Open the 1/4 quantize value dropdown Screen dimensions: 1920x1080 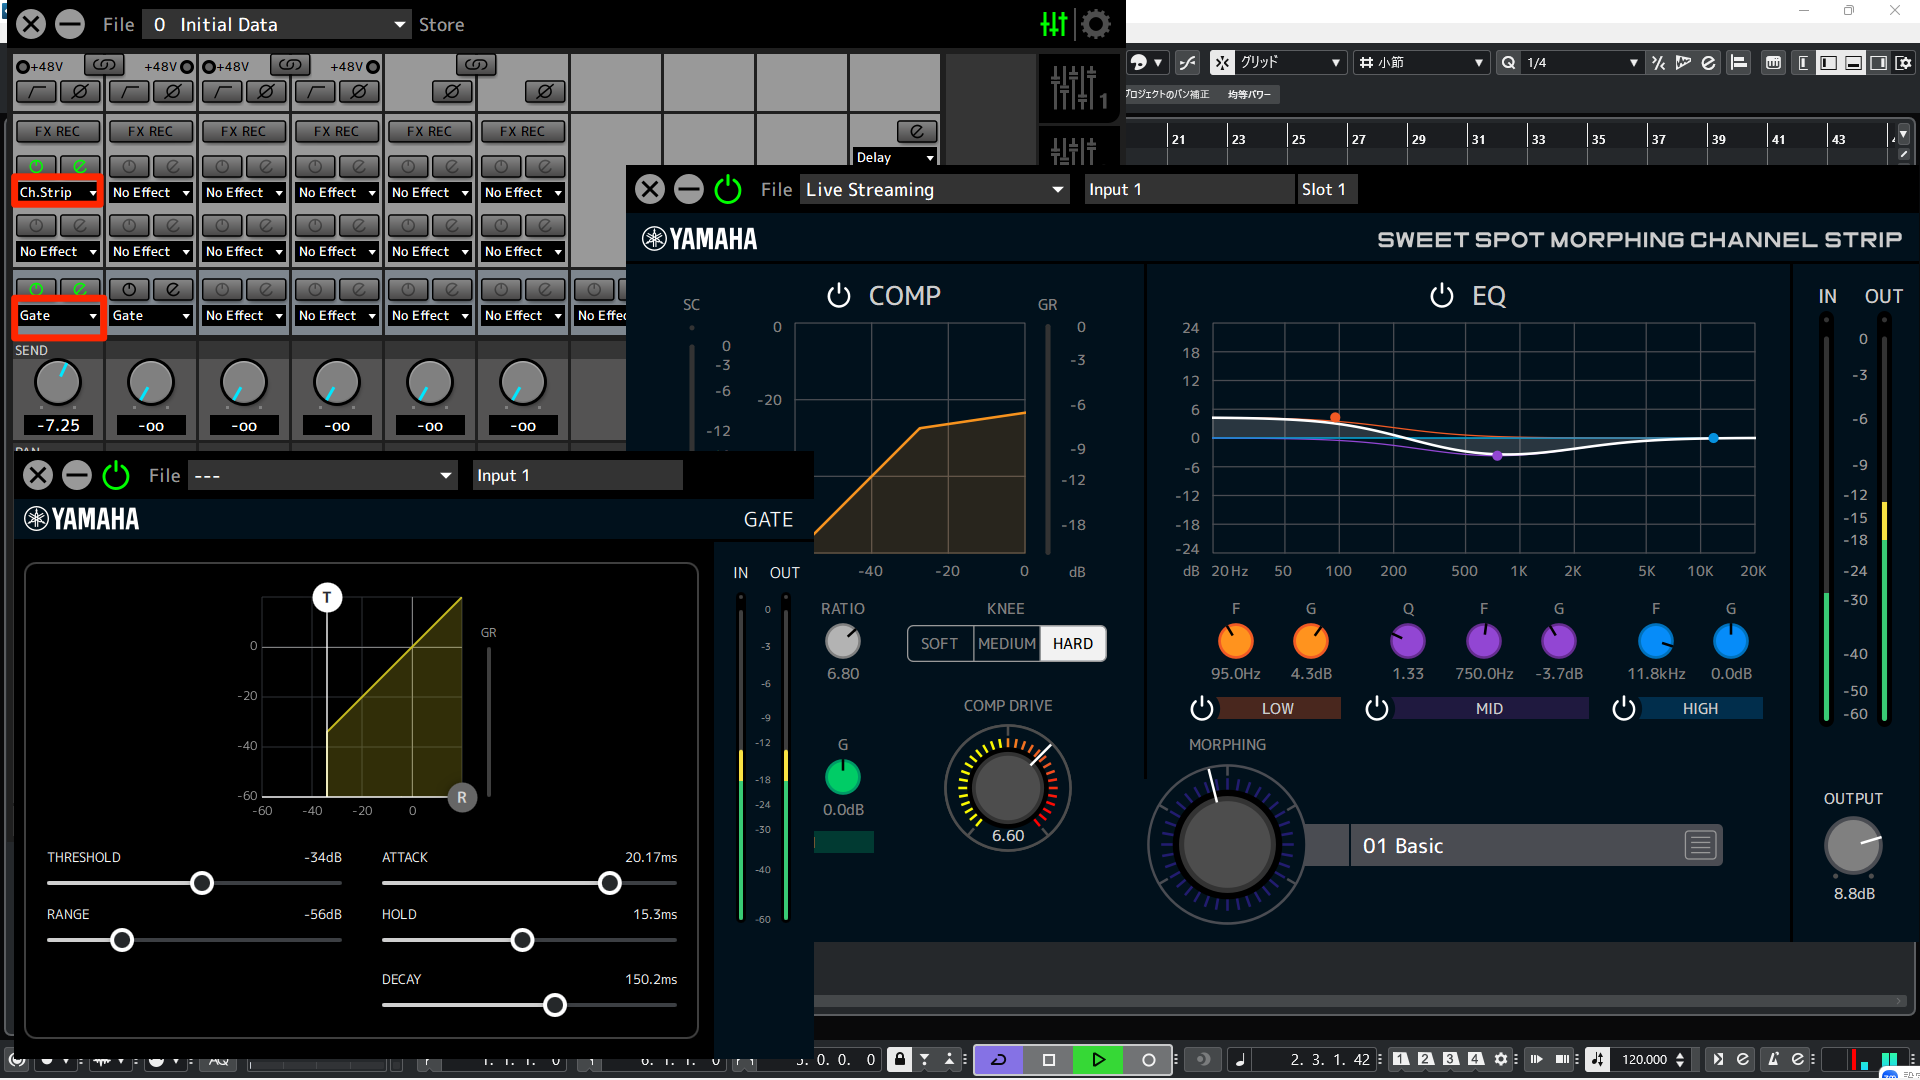(1581, 63)
